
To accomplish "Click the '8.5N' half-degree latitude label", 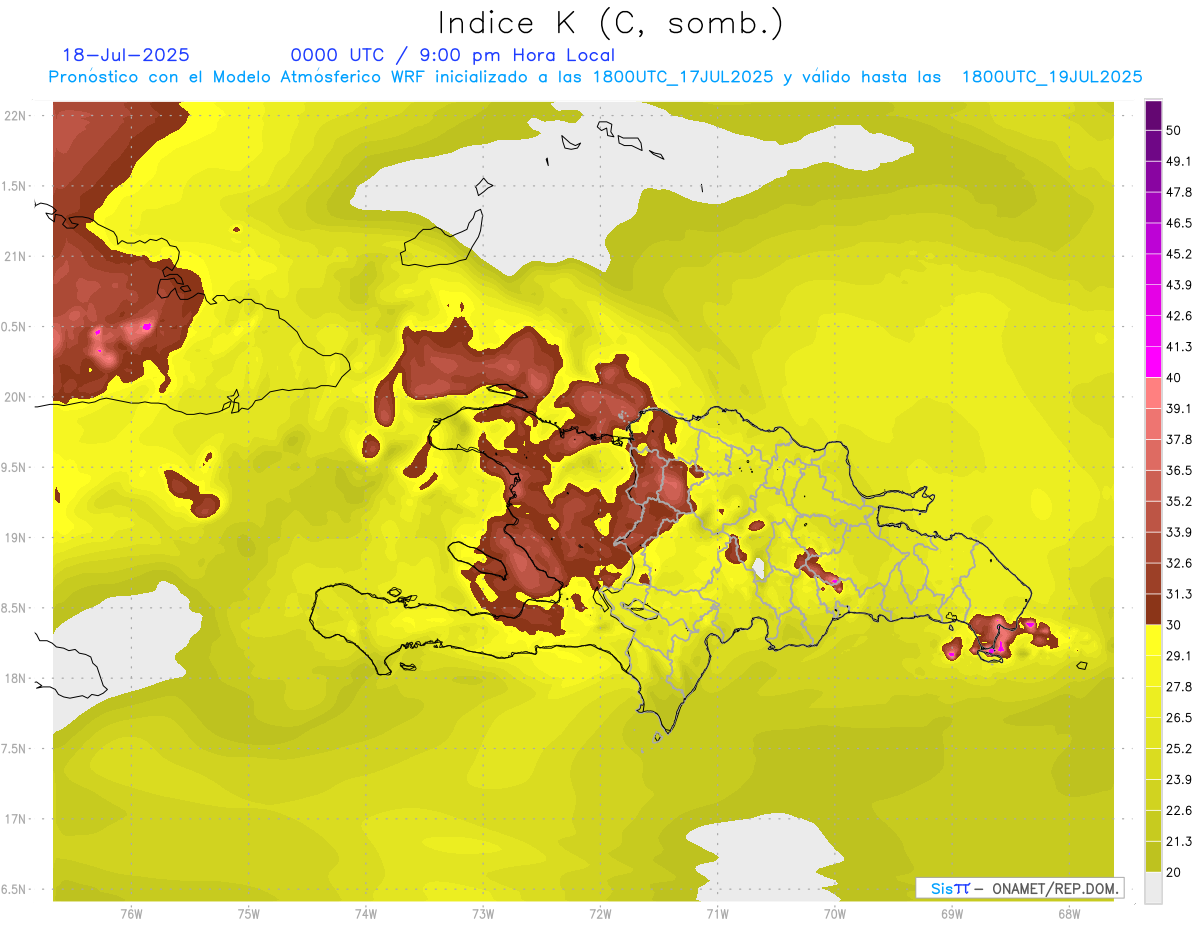I will click(15, 608).
